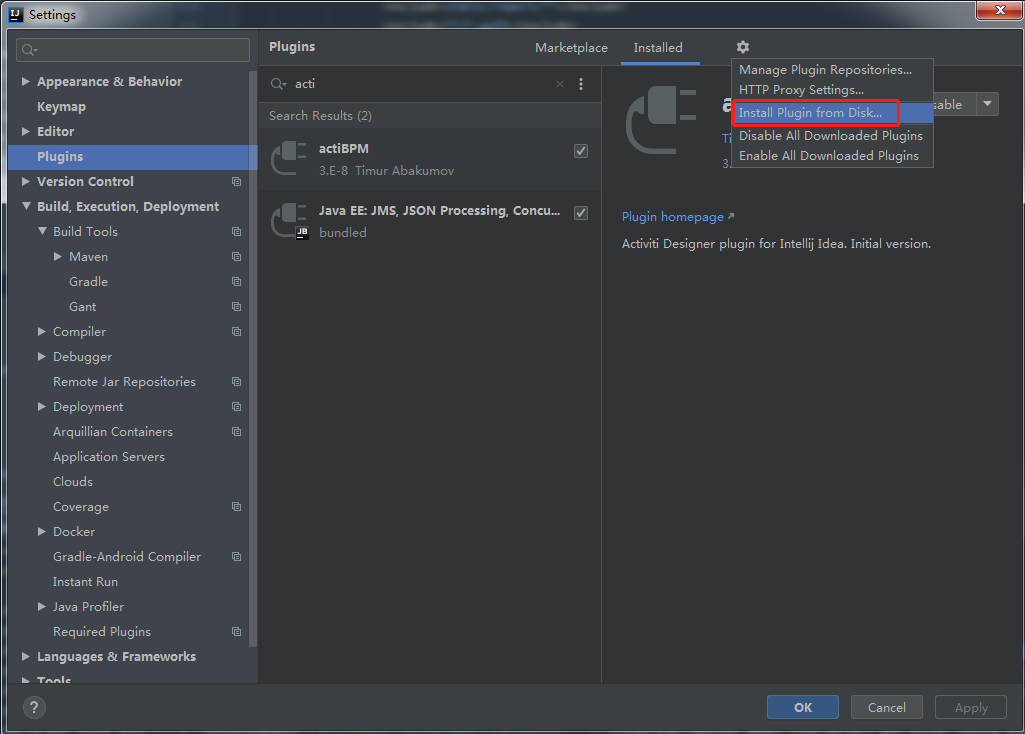Choose Install Plugin from Disk menu item
1025x734 pixels.
coord(832,112)
